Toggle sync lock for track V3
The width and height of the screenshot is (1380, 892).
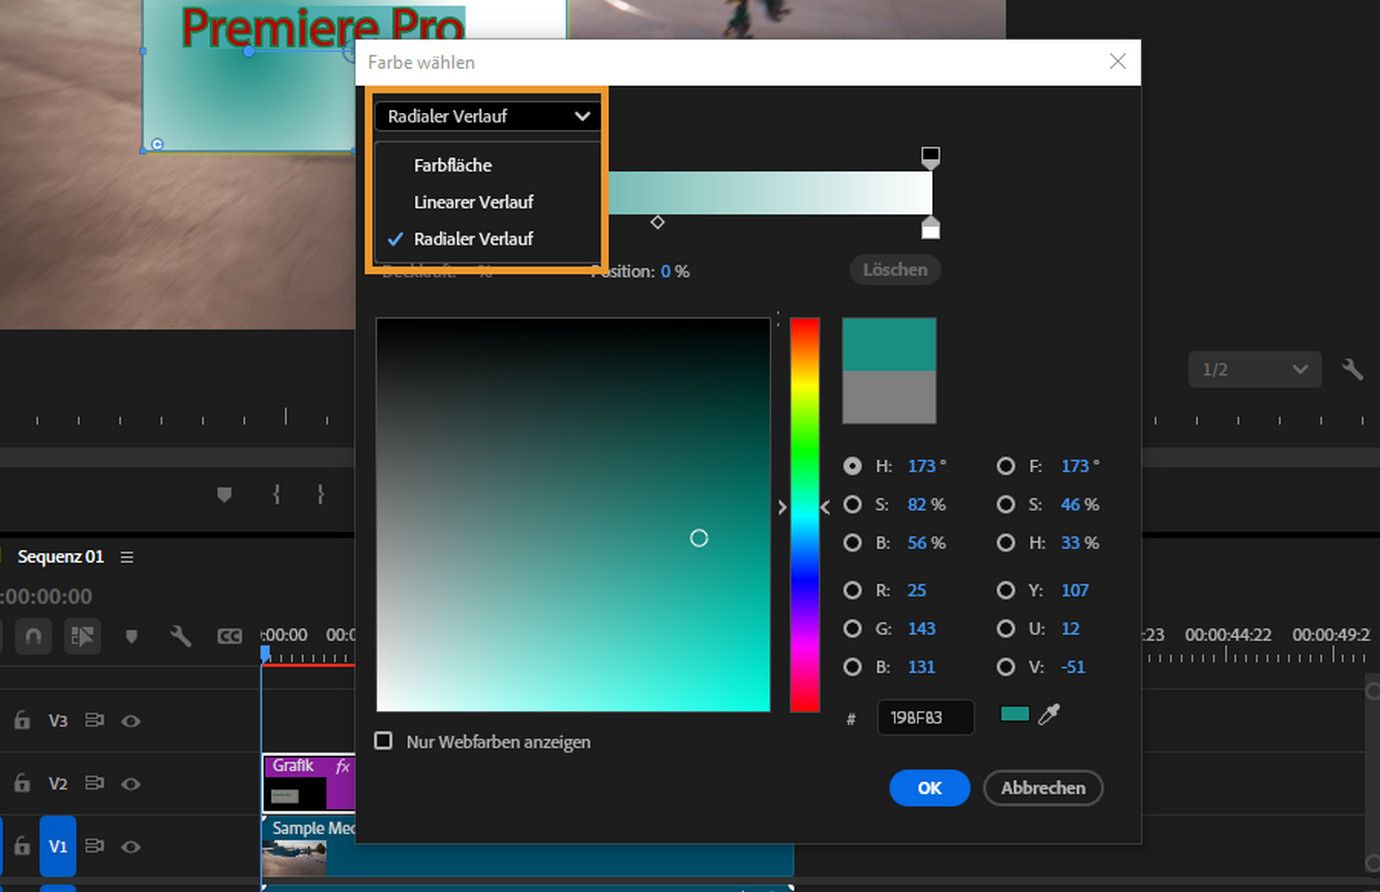[x=94, y=720]
